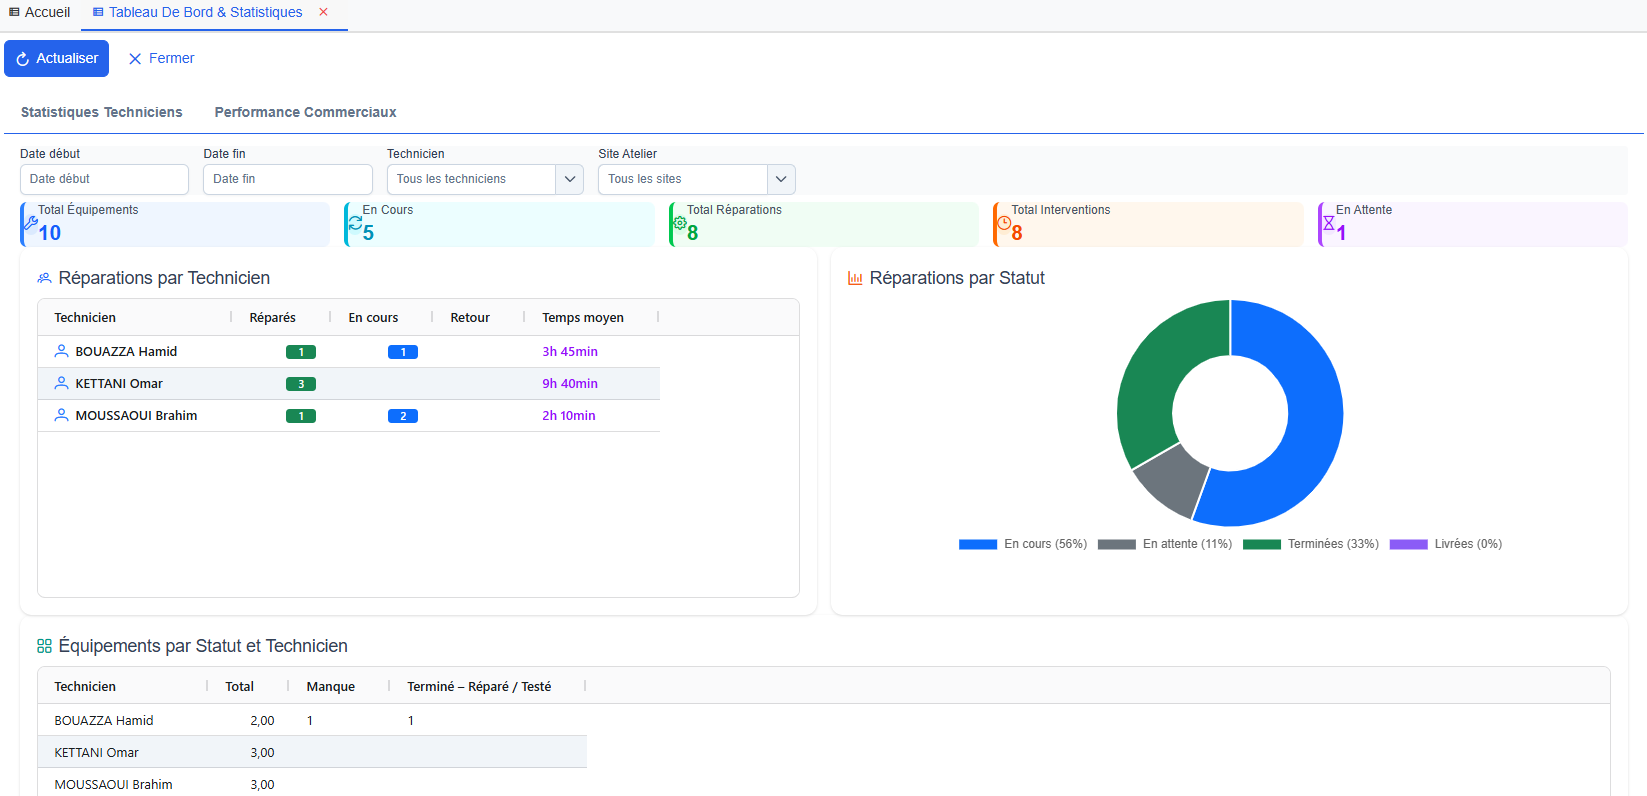The width and height of the screenshot is (1647, 796).
Task: Click the hourglass icon in En Attente card
Action: tap(1328, 223)
